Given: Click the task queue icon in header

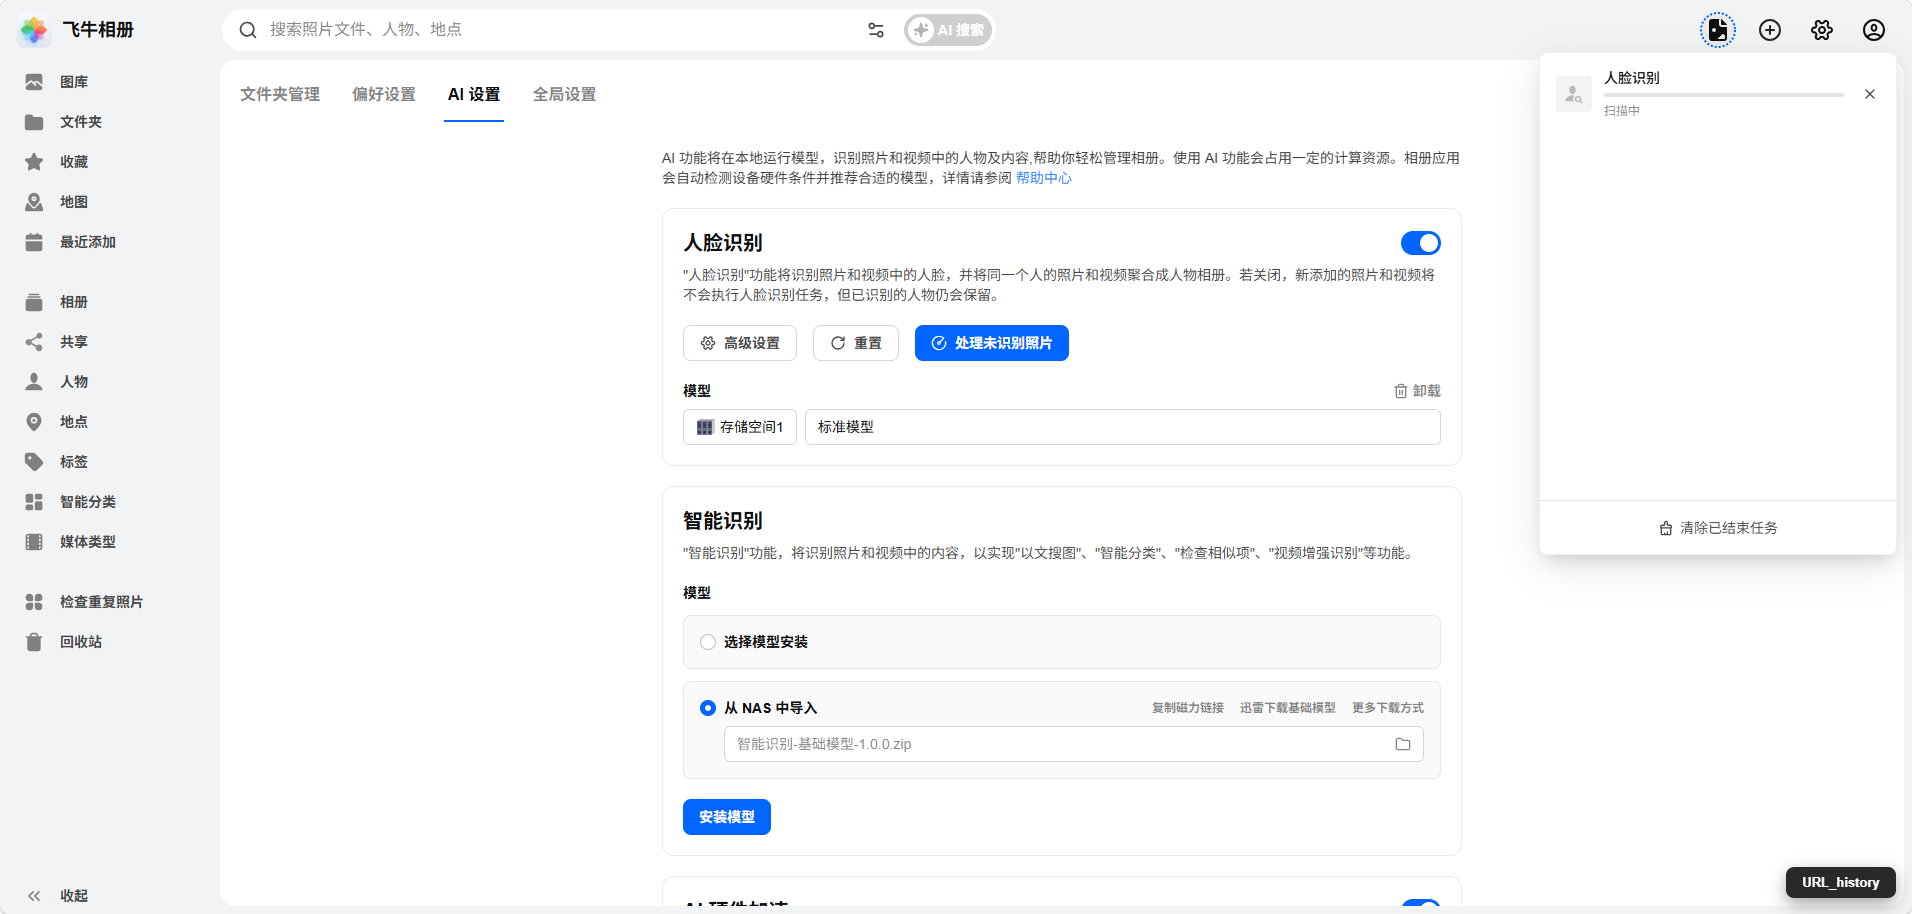Looking at the screenshot, I should coord(1717,30).
